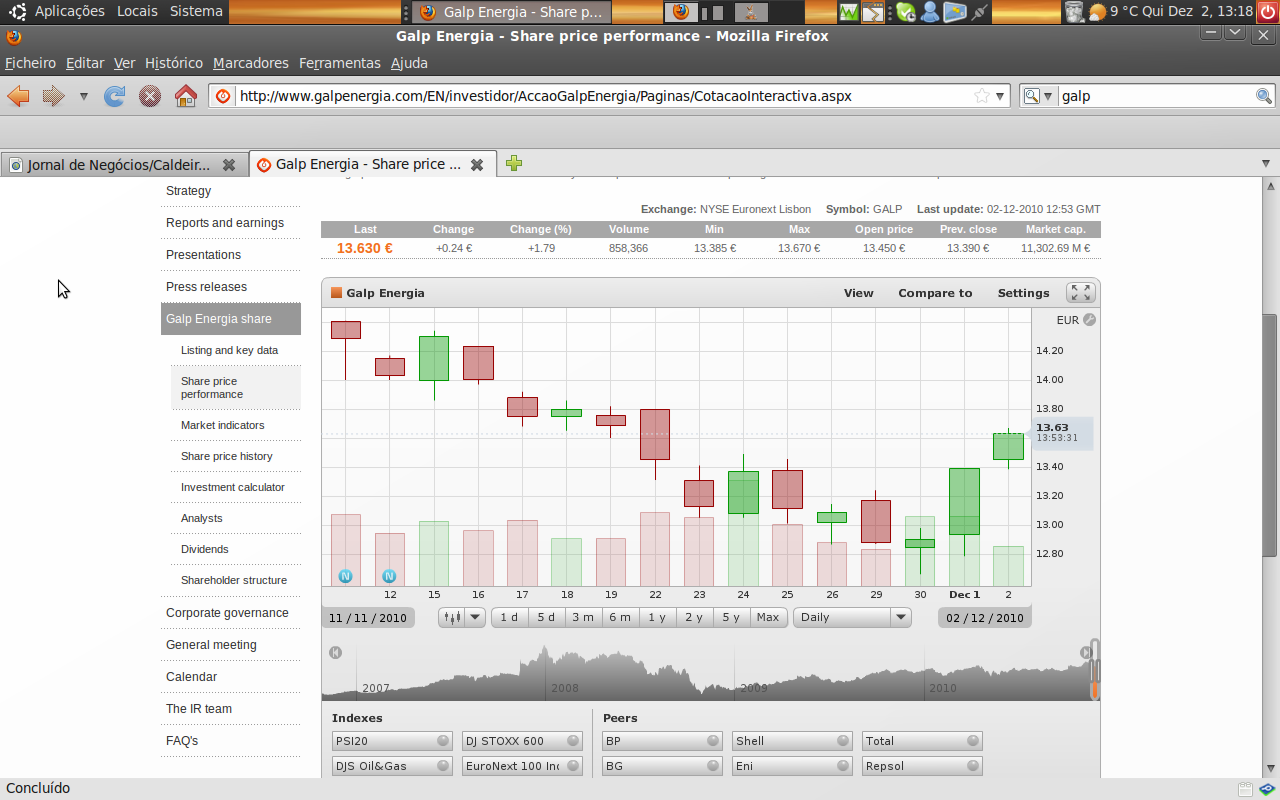
Task: Go to home page via house icon
Action: click(185, 96)
